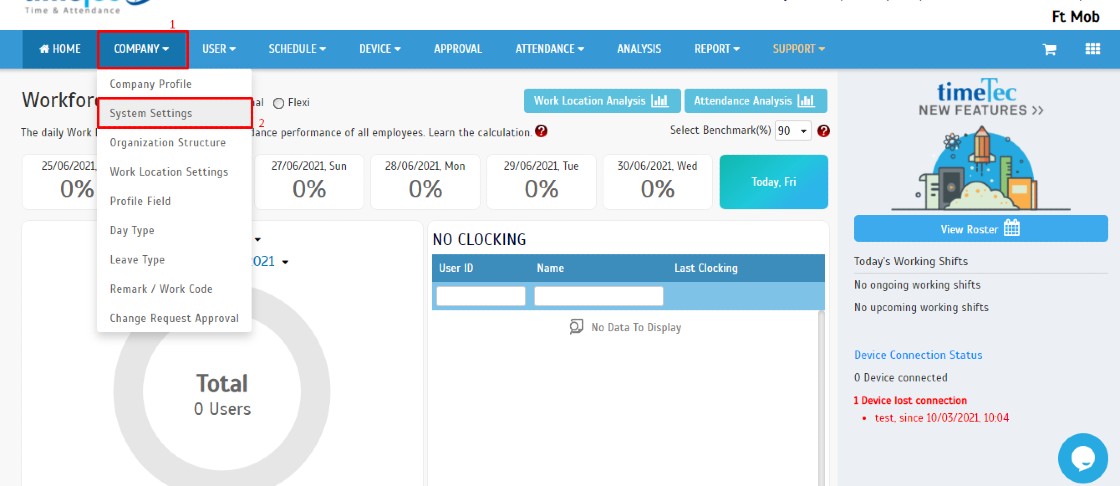Open the apps grid icon
Image resolution: width=1120 pixels, height=486 pixels.
point(1092,49)
